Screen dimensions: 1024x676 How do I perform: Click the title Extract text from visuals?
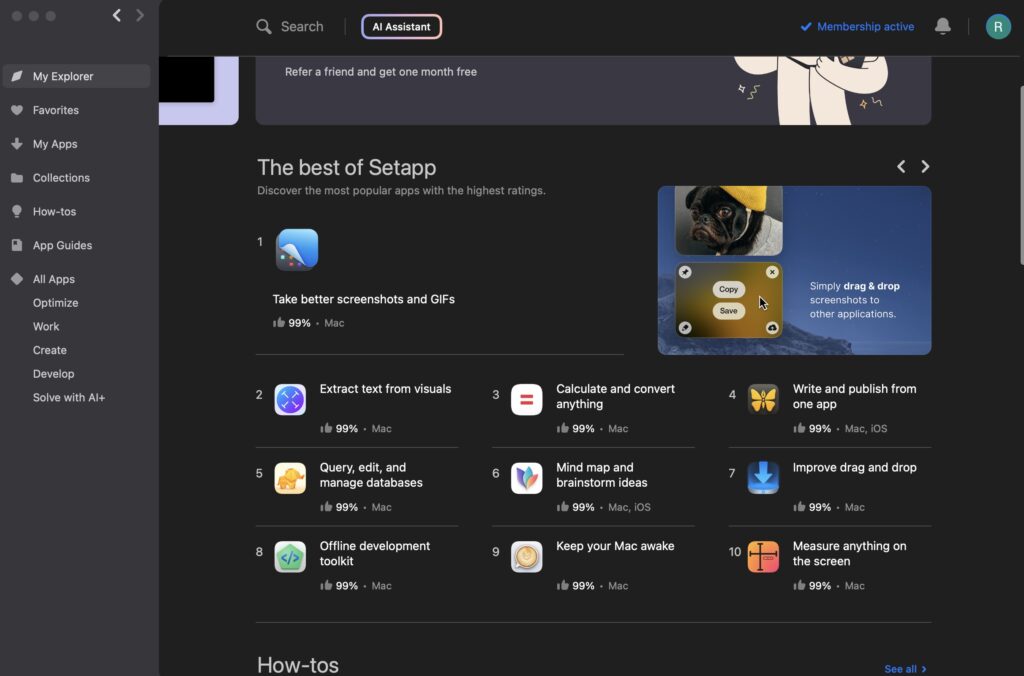(x=385, y=389)
